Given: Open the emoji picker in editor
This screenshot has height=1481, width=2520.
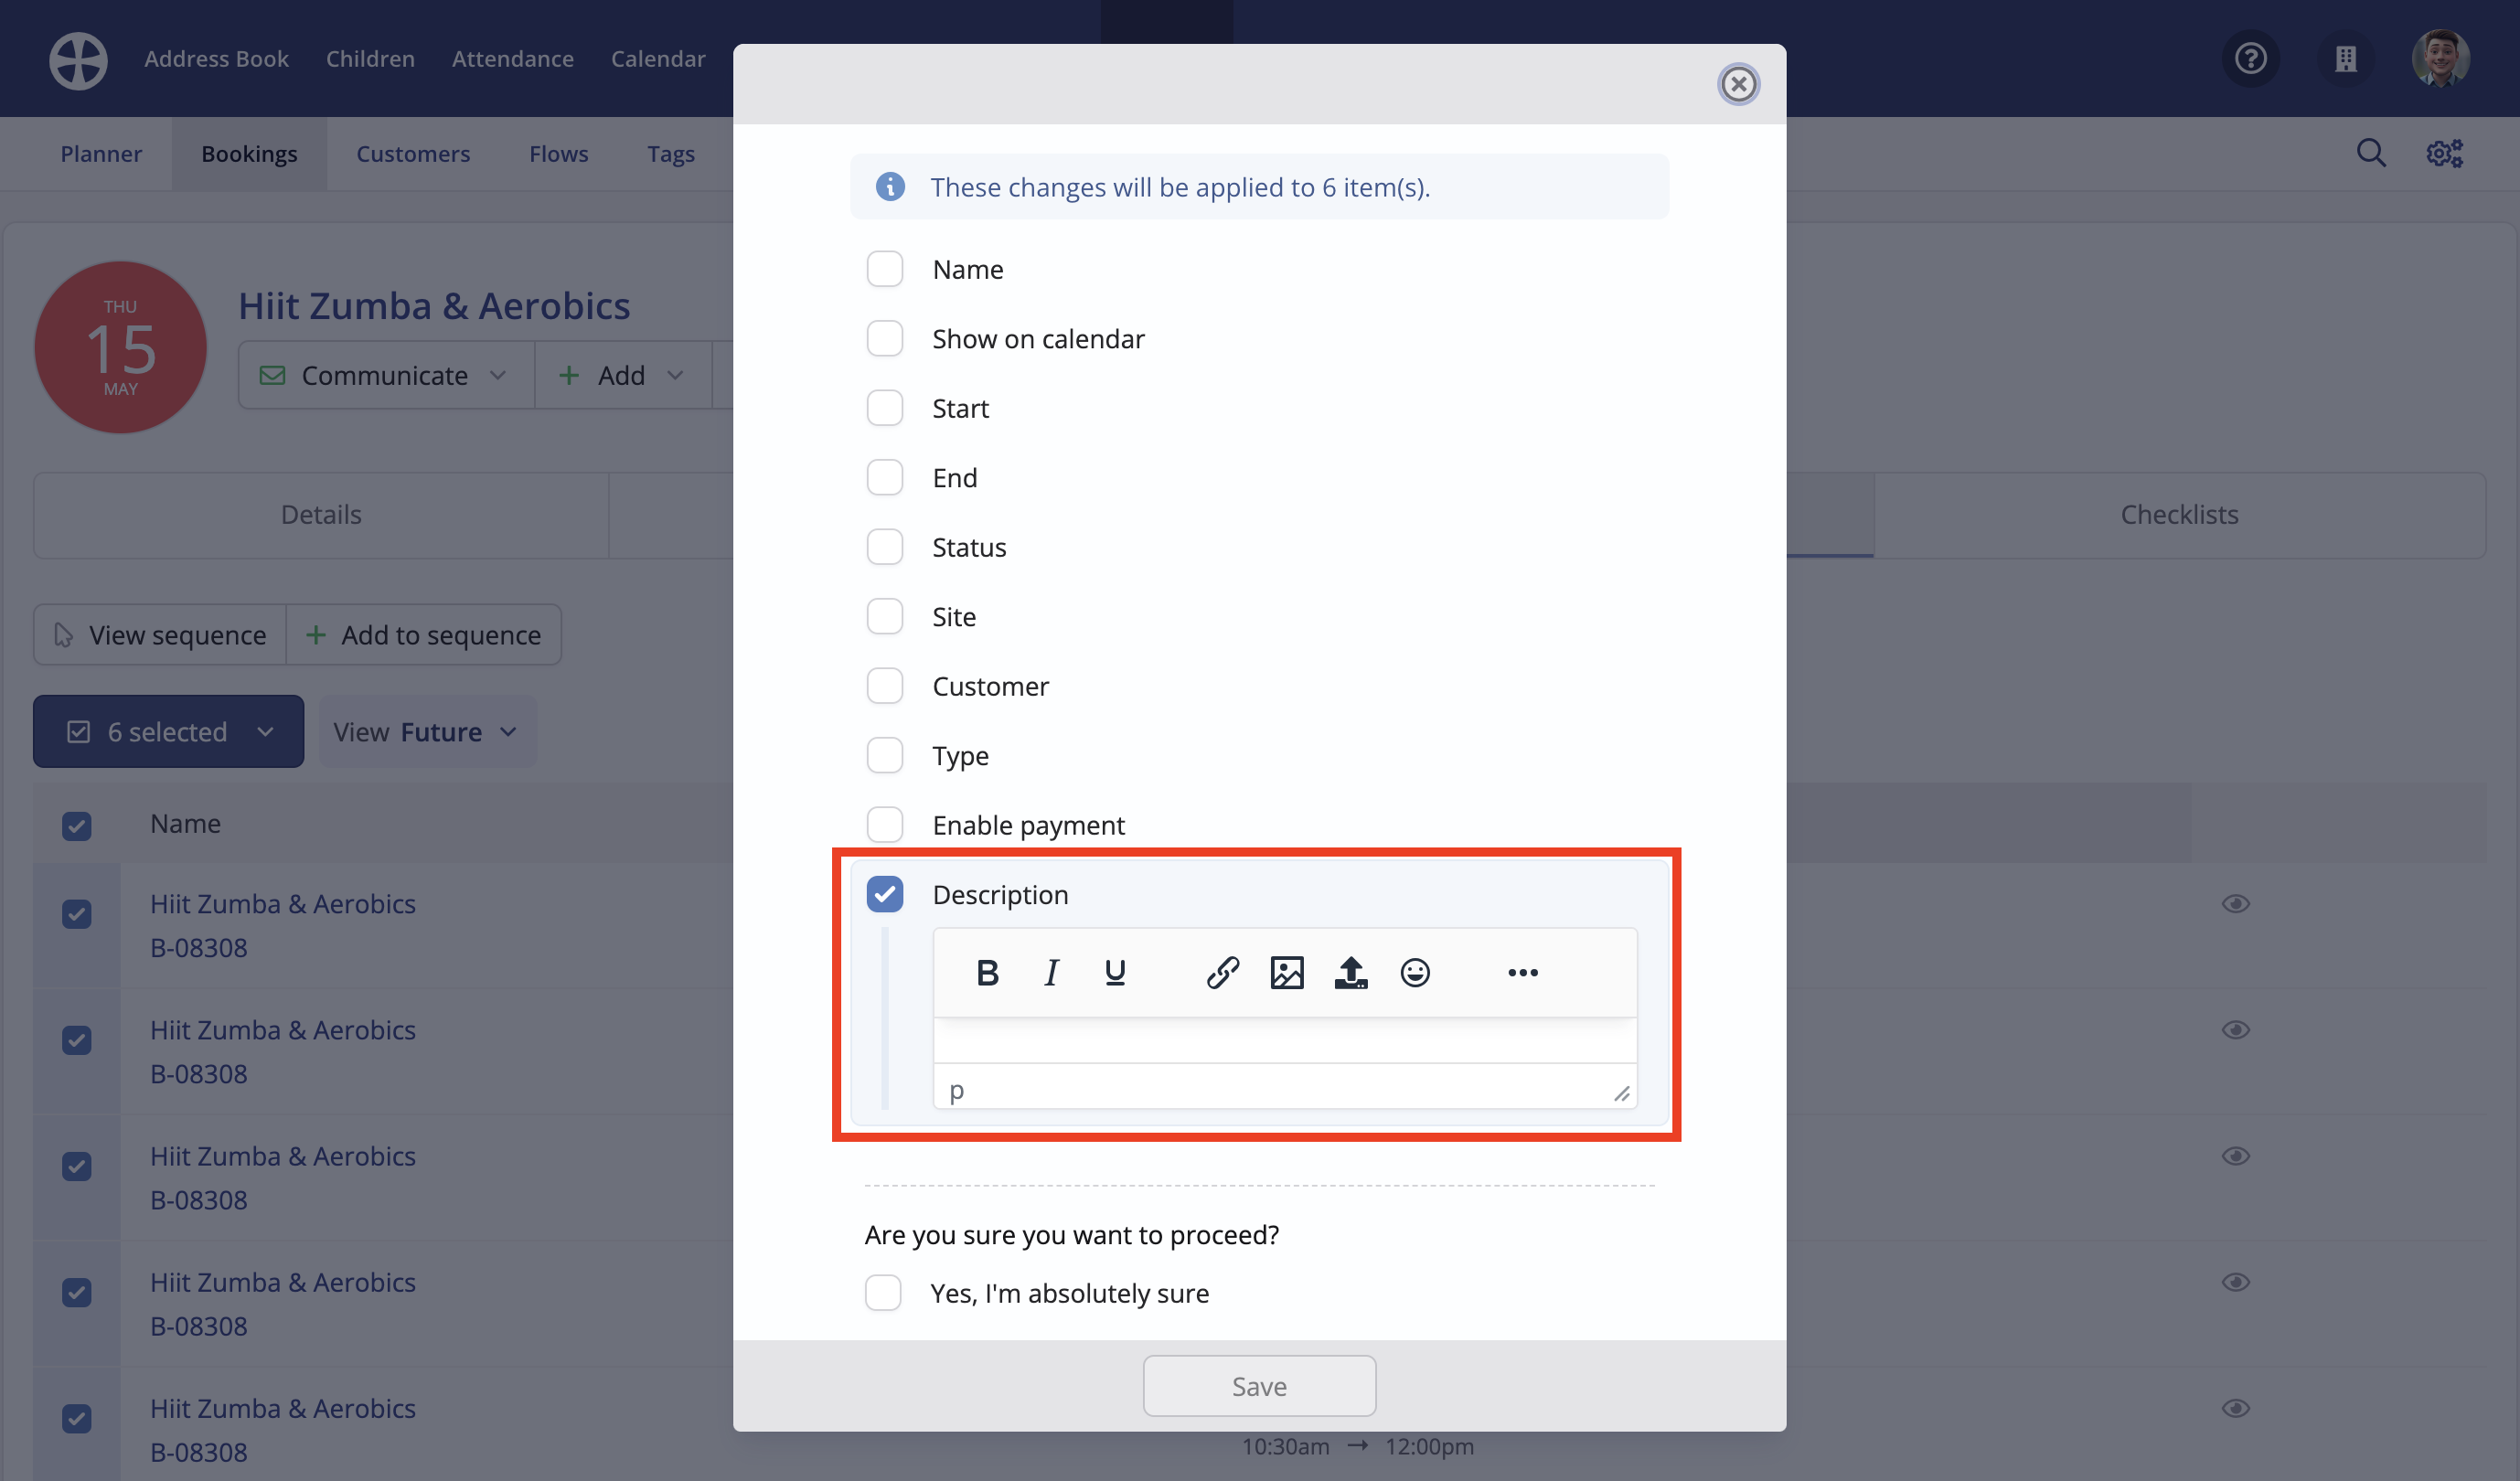Looking at the screenshot, I should tap(1415, 972).
